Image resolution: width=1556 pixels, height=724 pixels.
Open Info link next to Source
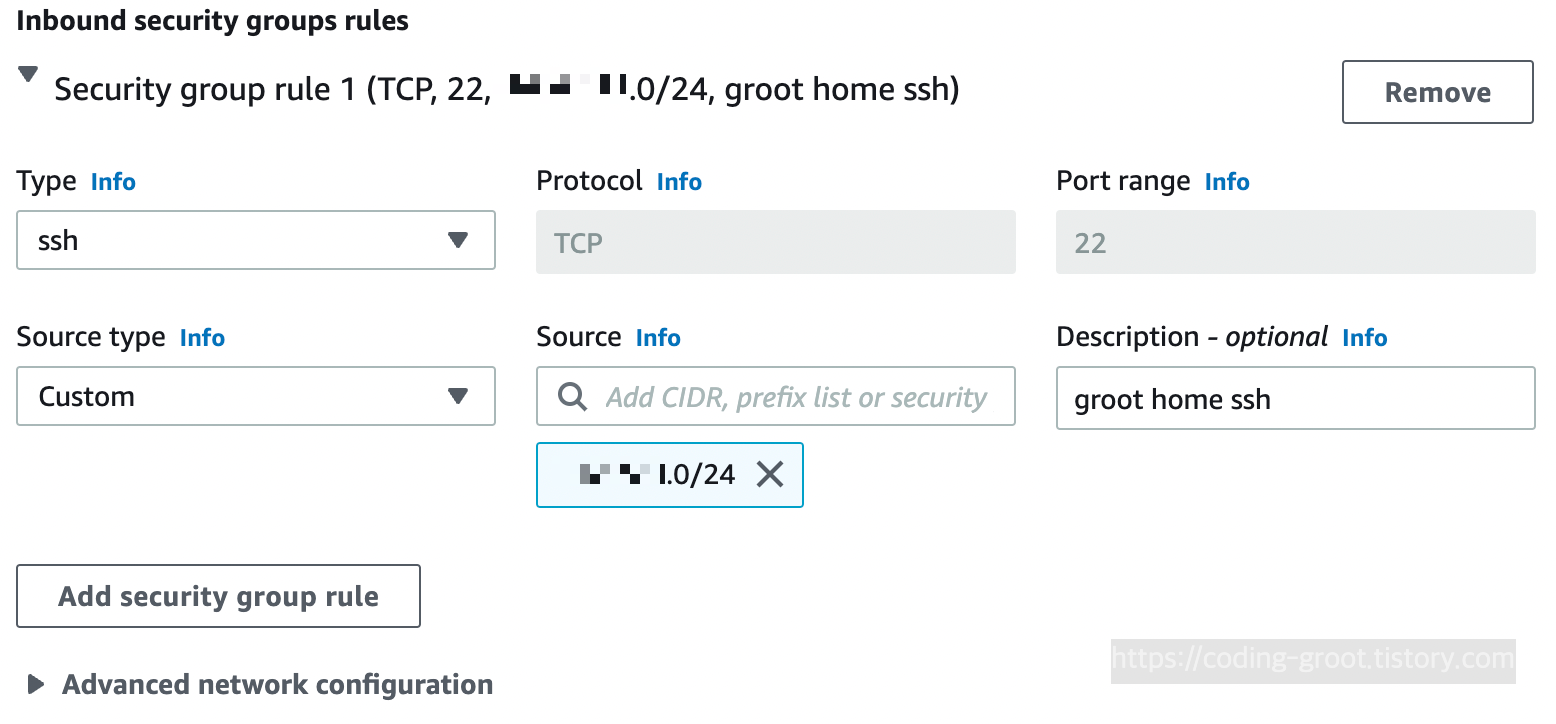658,338
